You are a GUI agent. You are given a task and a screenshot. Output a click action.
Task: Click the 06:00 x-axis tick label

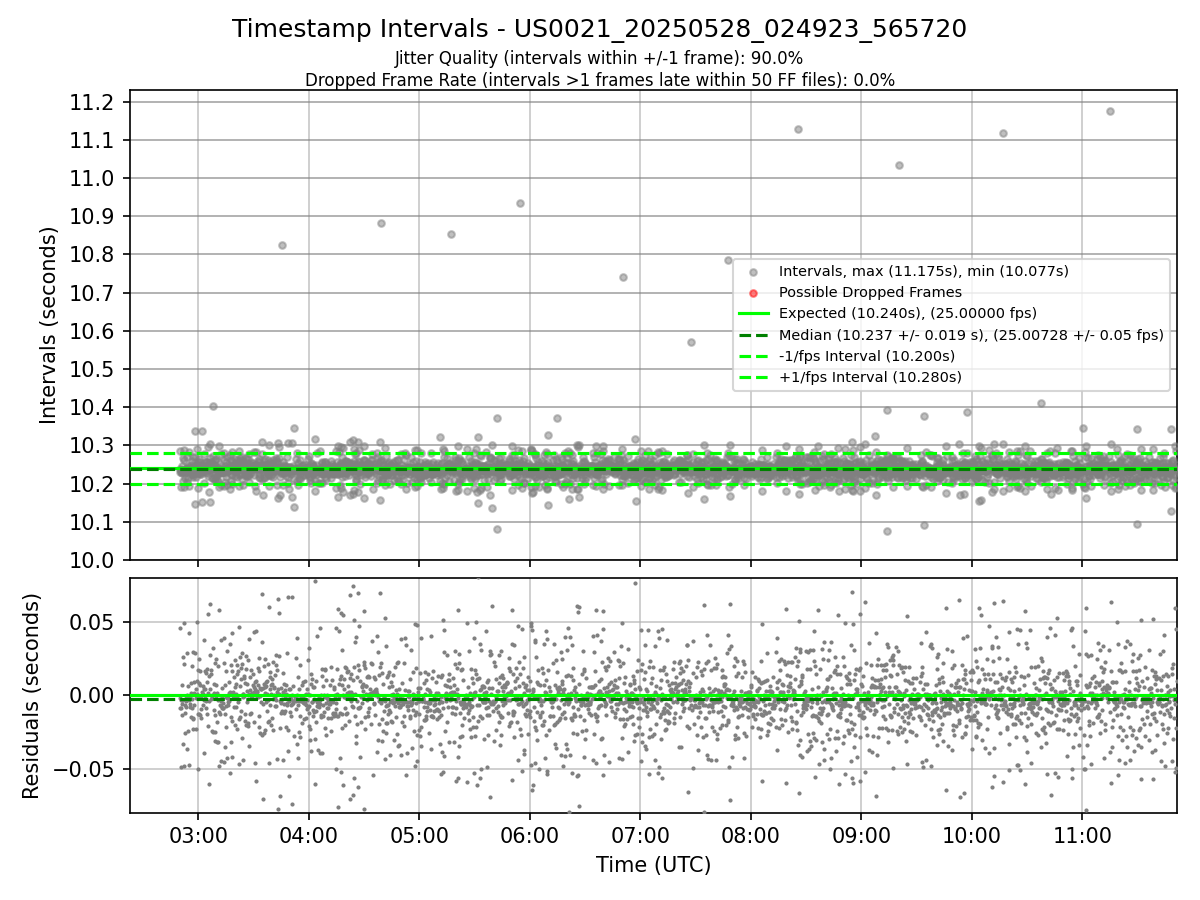[529, 835]
